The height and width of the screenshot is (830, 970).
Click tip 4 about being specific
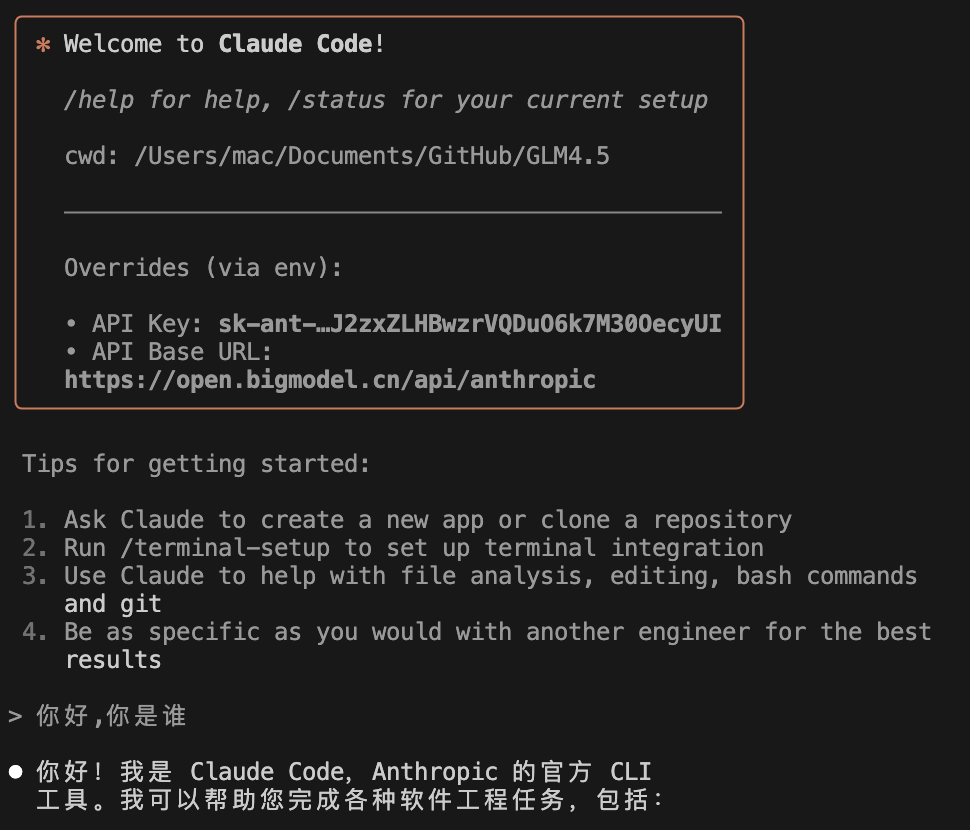click(x=497, y=632)
